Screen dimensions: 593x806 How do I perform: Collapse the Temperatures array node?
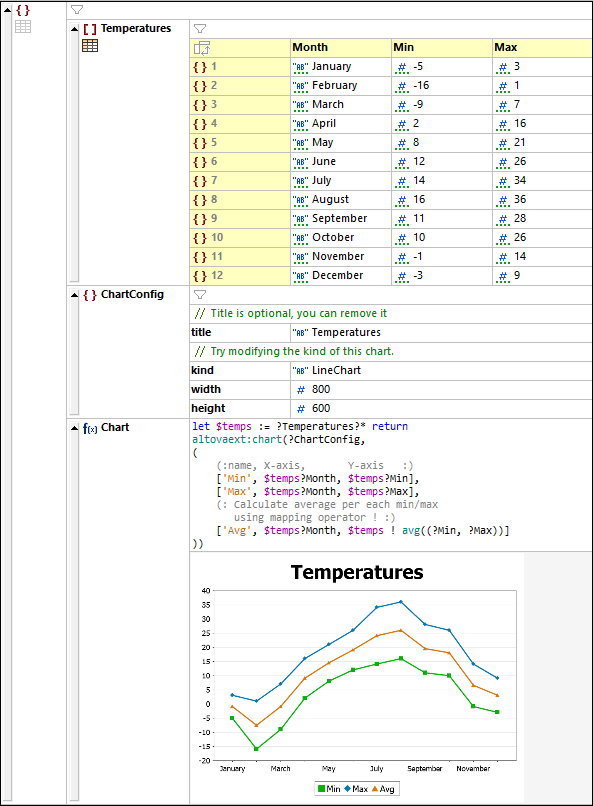(x=75, y=29)
